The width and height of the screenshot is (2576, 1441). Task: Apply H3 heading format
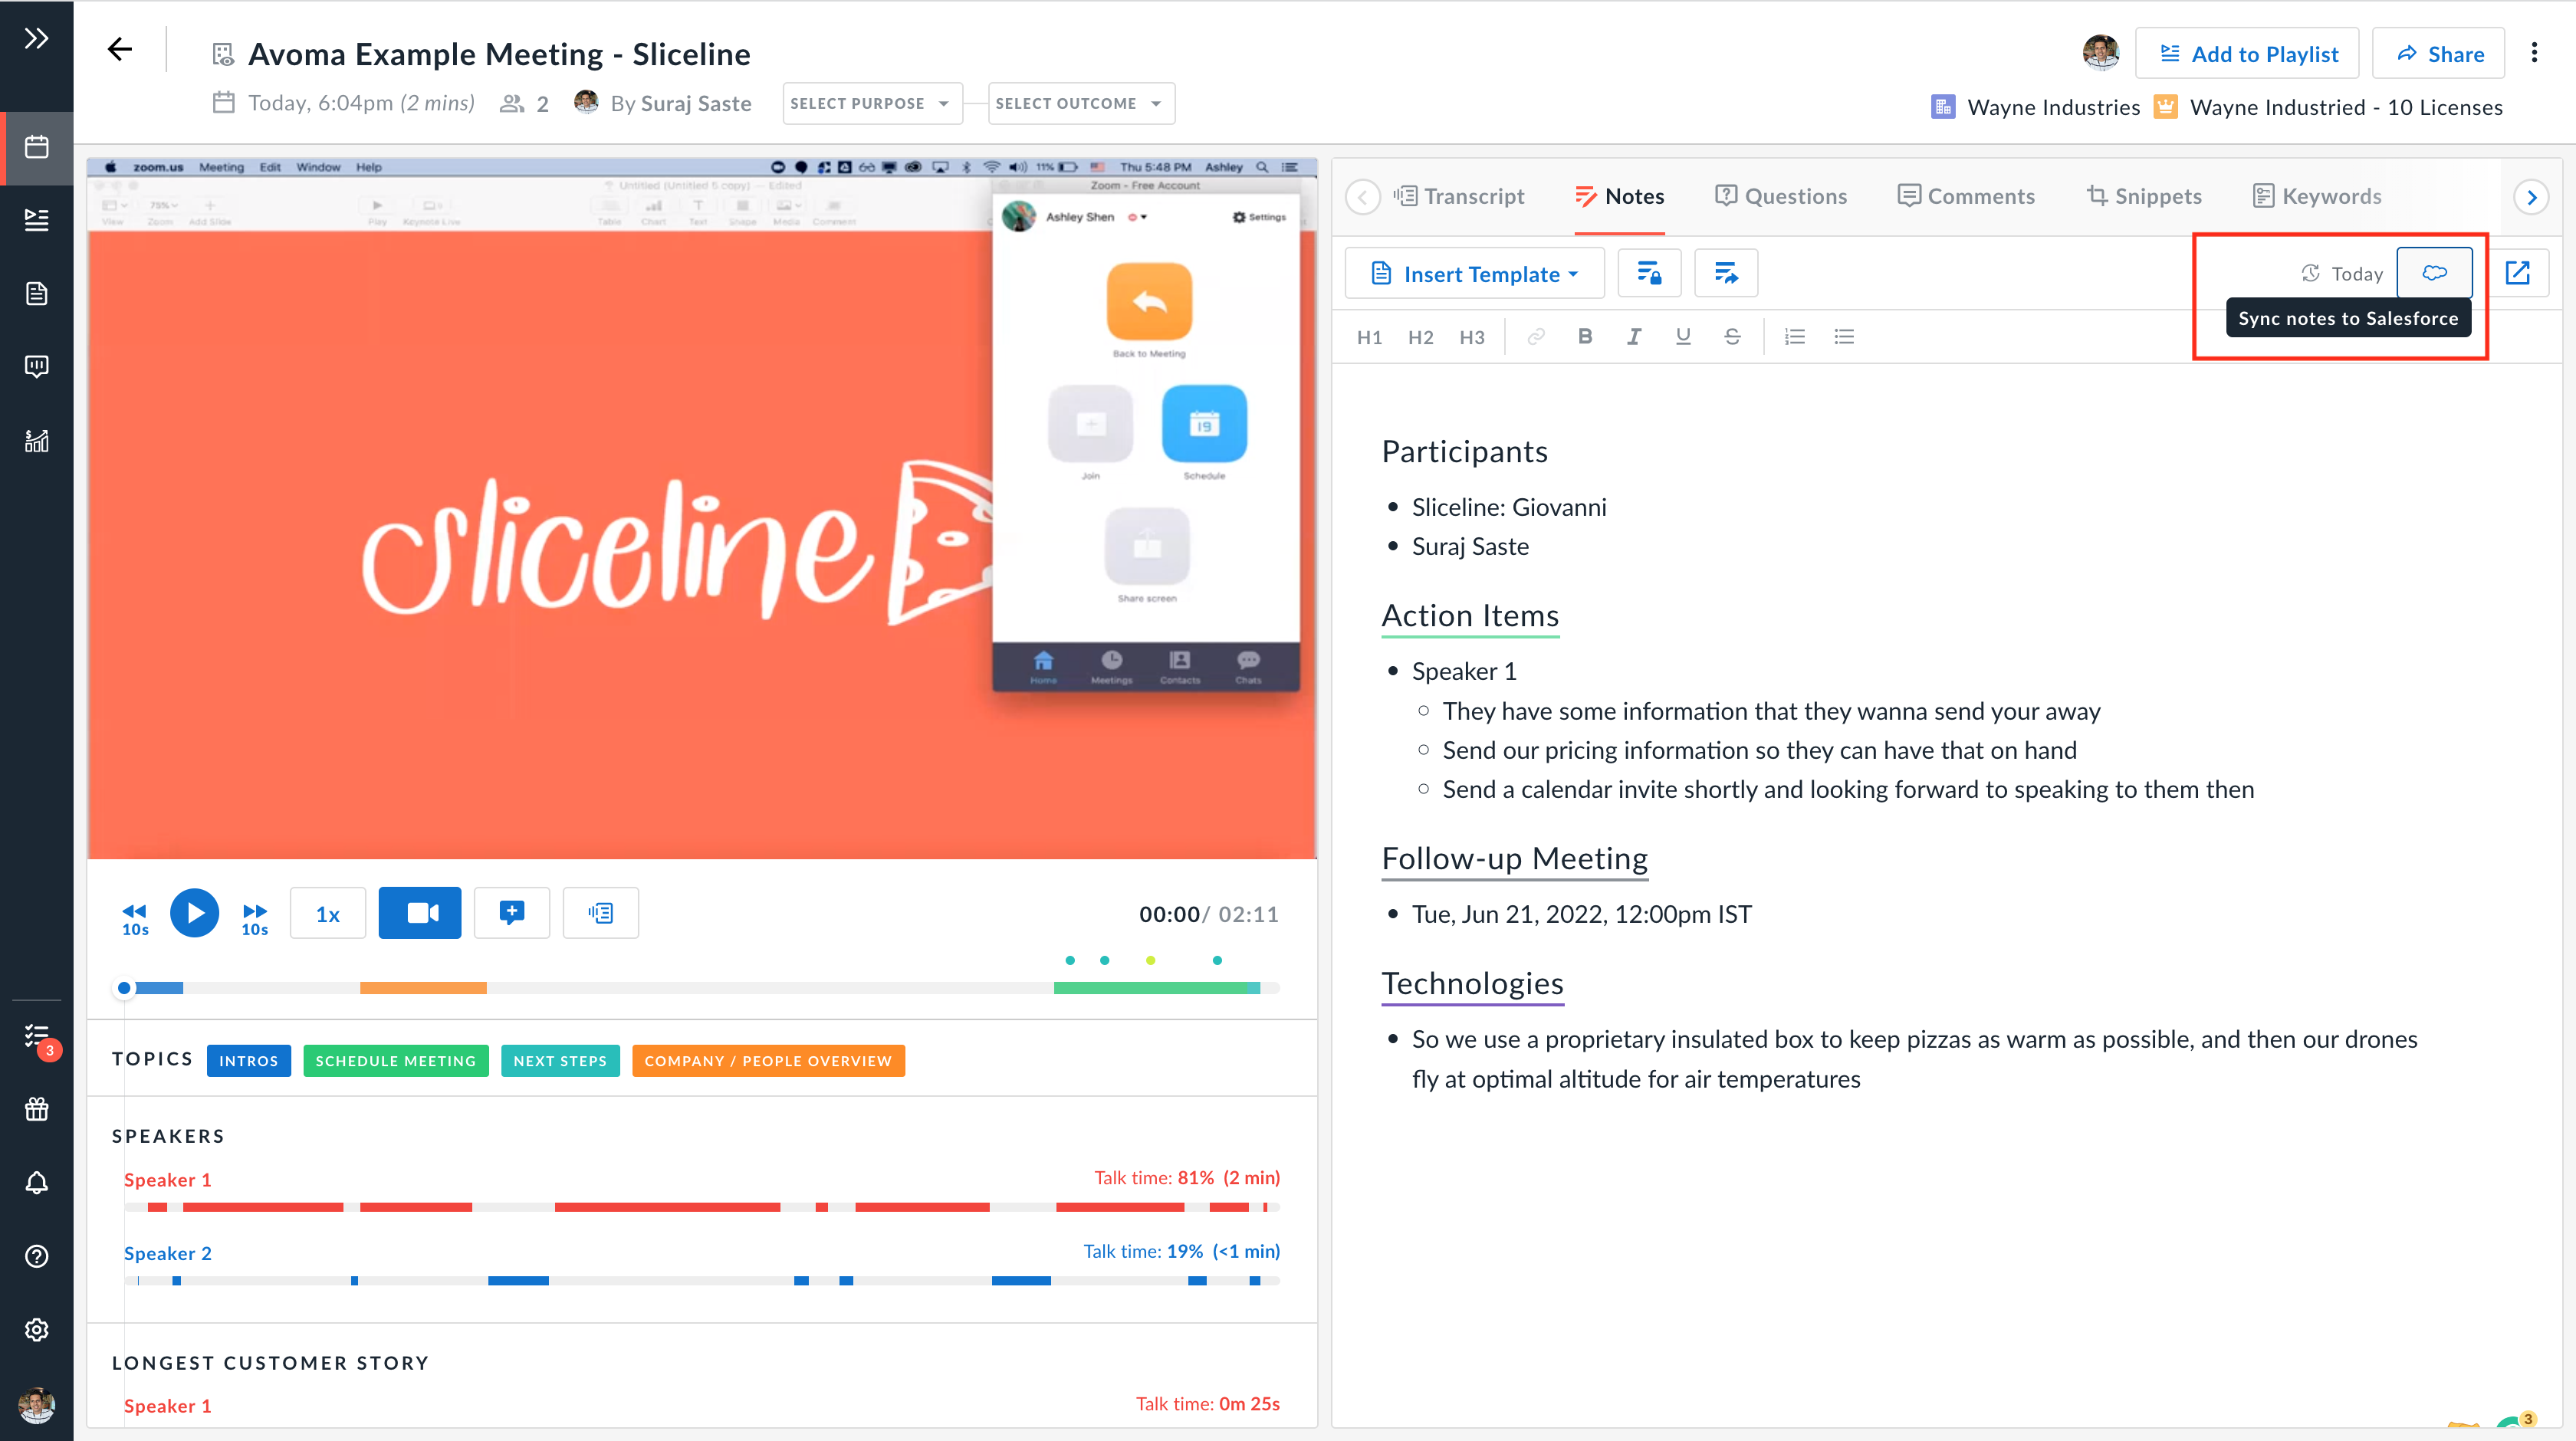1472,337
